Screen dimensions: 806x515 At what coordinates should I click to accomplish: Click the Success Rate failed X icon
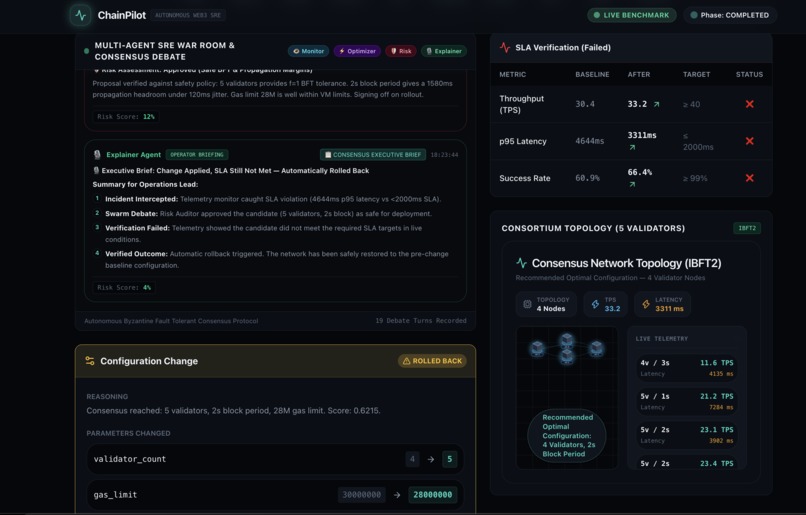[749, 178]
